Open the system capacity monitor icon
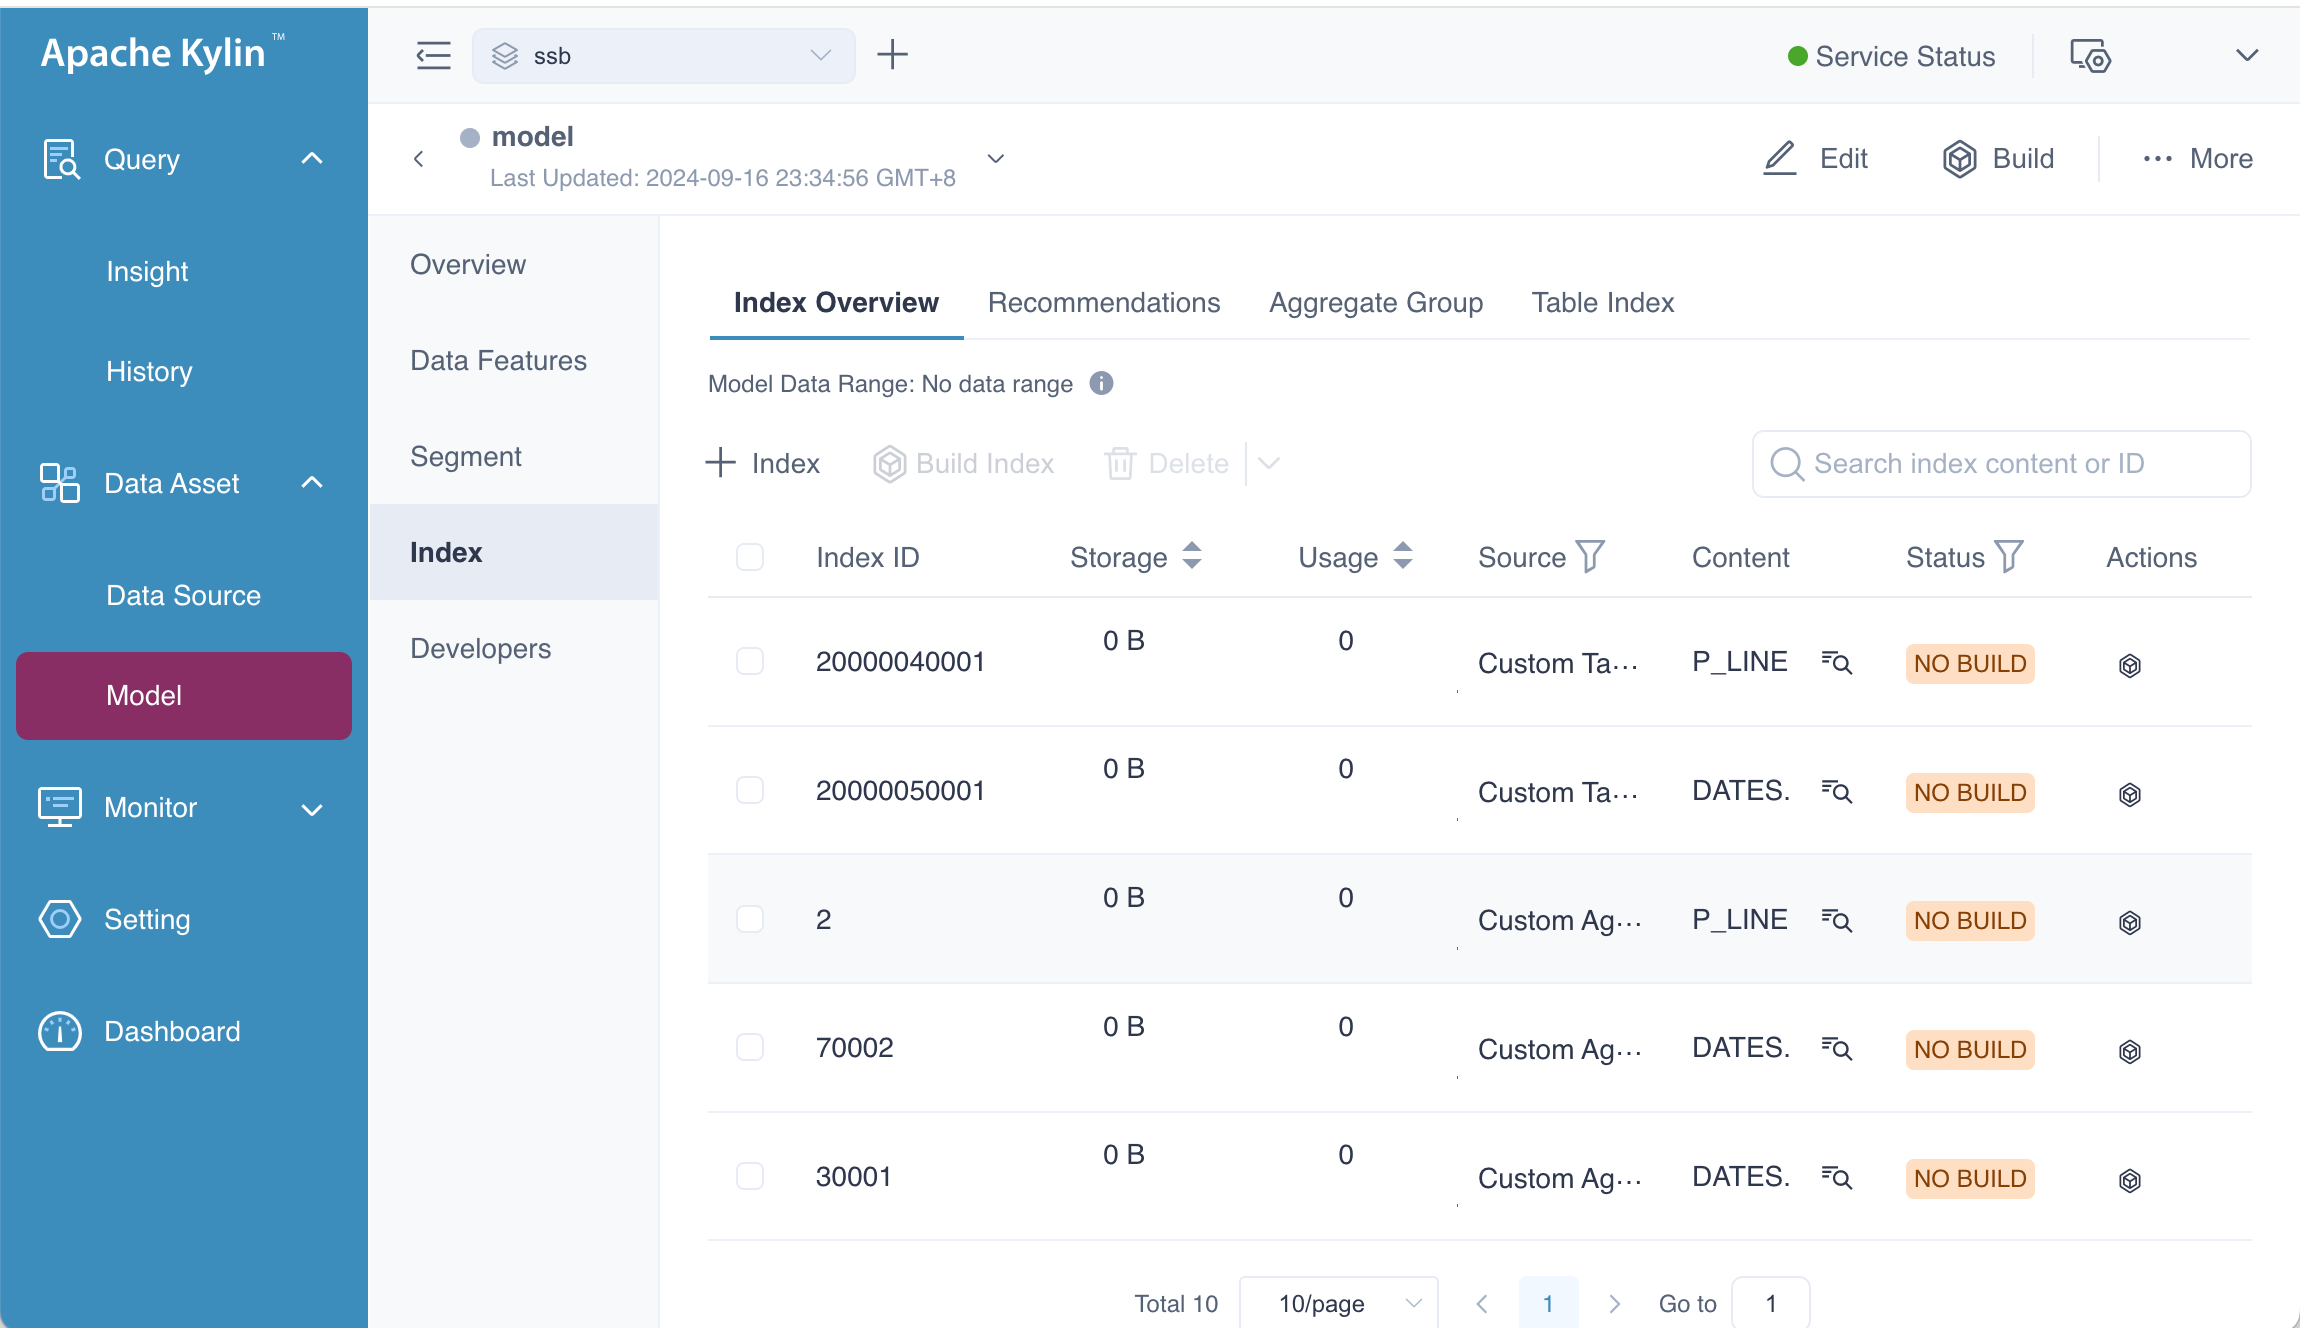 [2089, 56]
